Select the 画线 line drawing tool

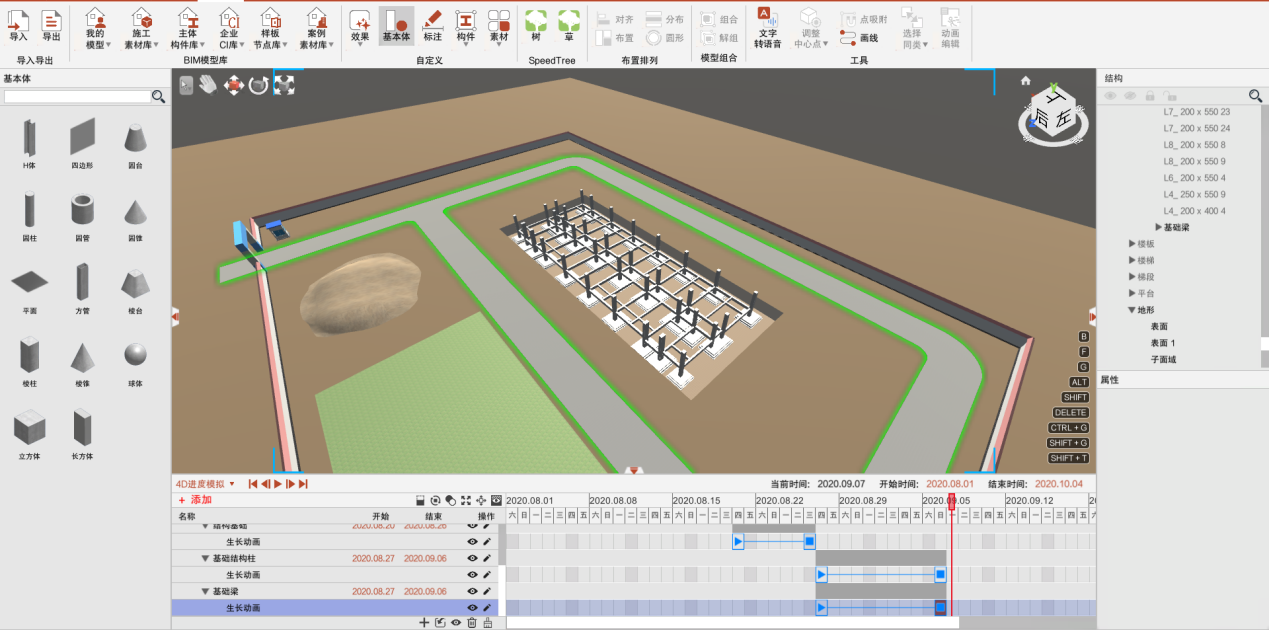(x=859, y=36)
